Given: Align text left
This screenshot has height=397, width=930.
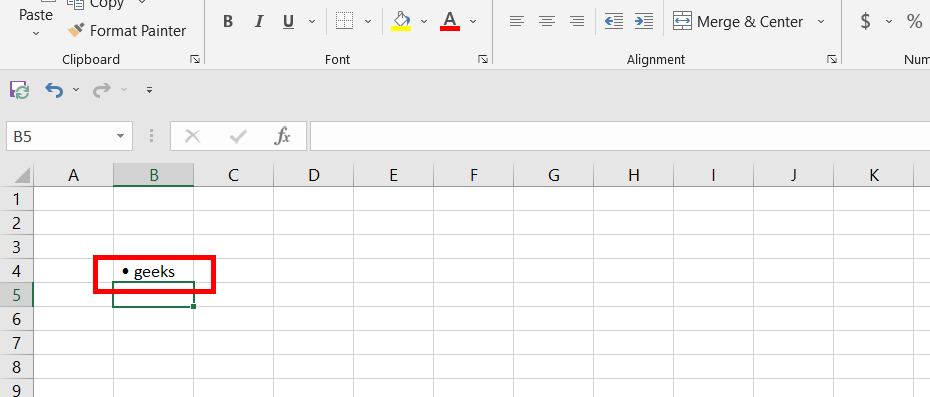Looking at the screenshot, I should tap(517, 22).
